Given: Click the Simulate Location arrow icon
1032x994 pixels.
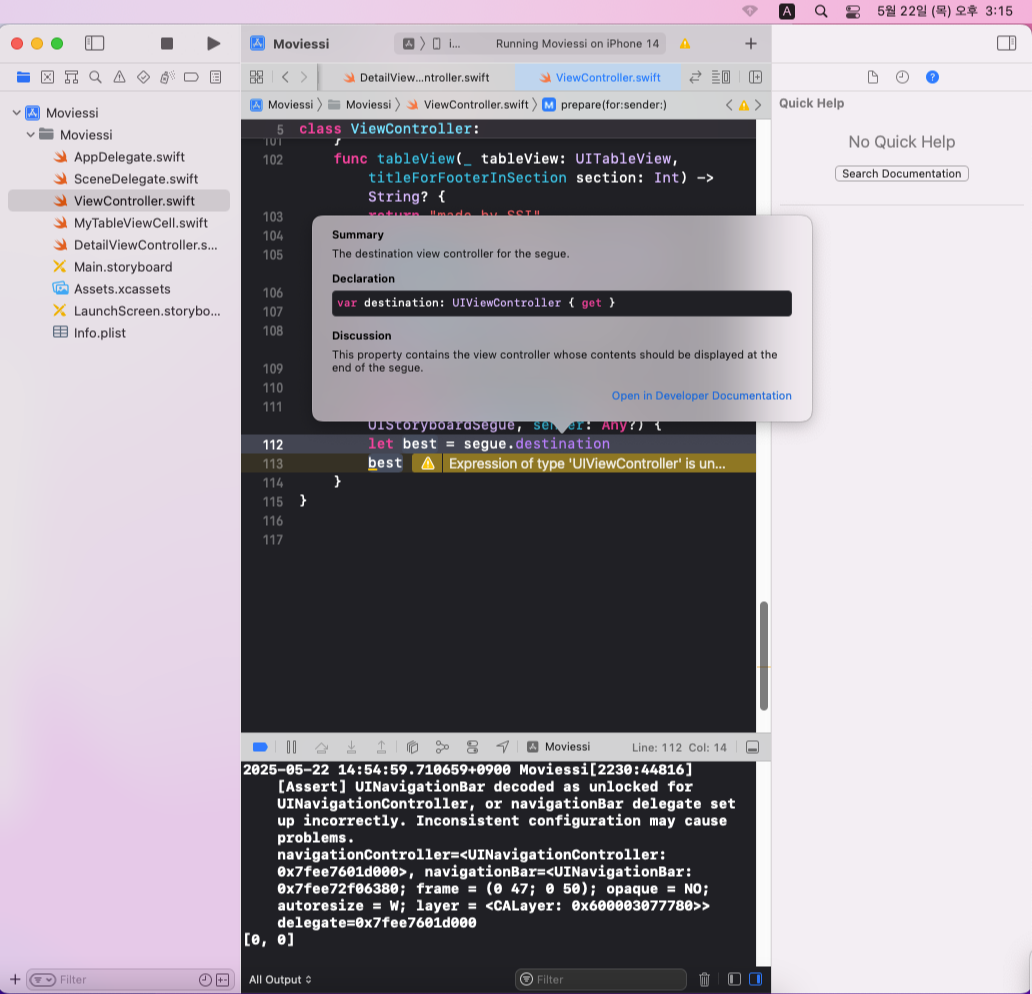Looking at the screenshot, I should click(502, 747).
